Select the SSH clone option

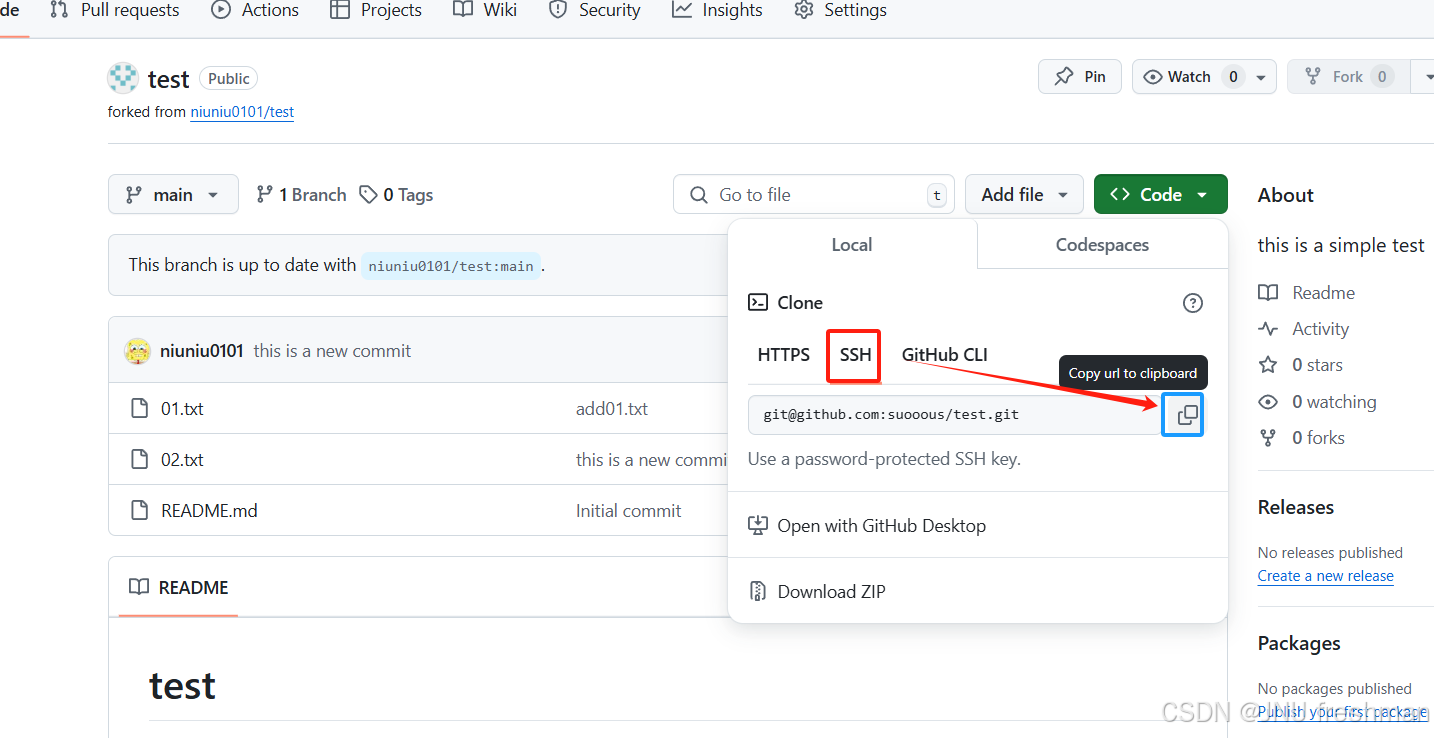(x=855, y=355)
